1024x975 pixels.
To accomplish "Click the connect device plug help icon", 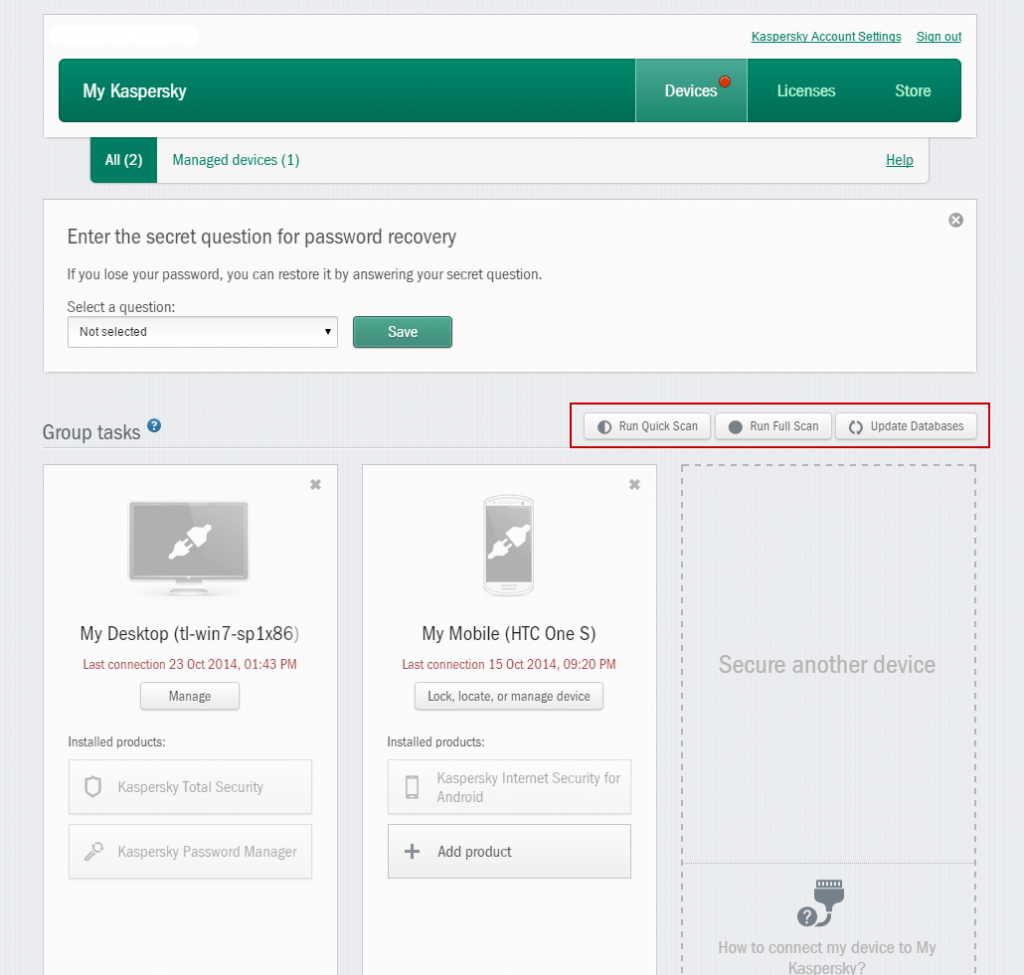I will [x=821, y=903].
